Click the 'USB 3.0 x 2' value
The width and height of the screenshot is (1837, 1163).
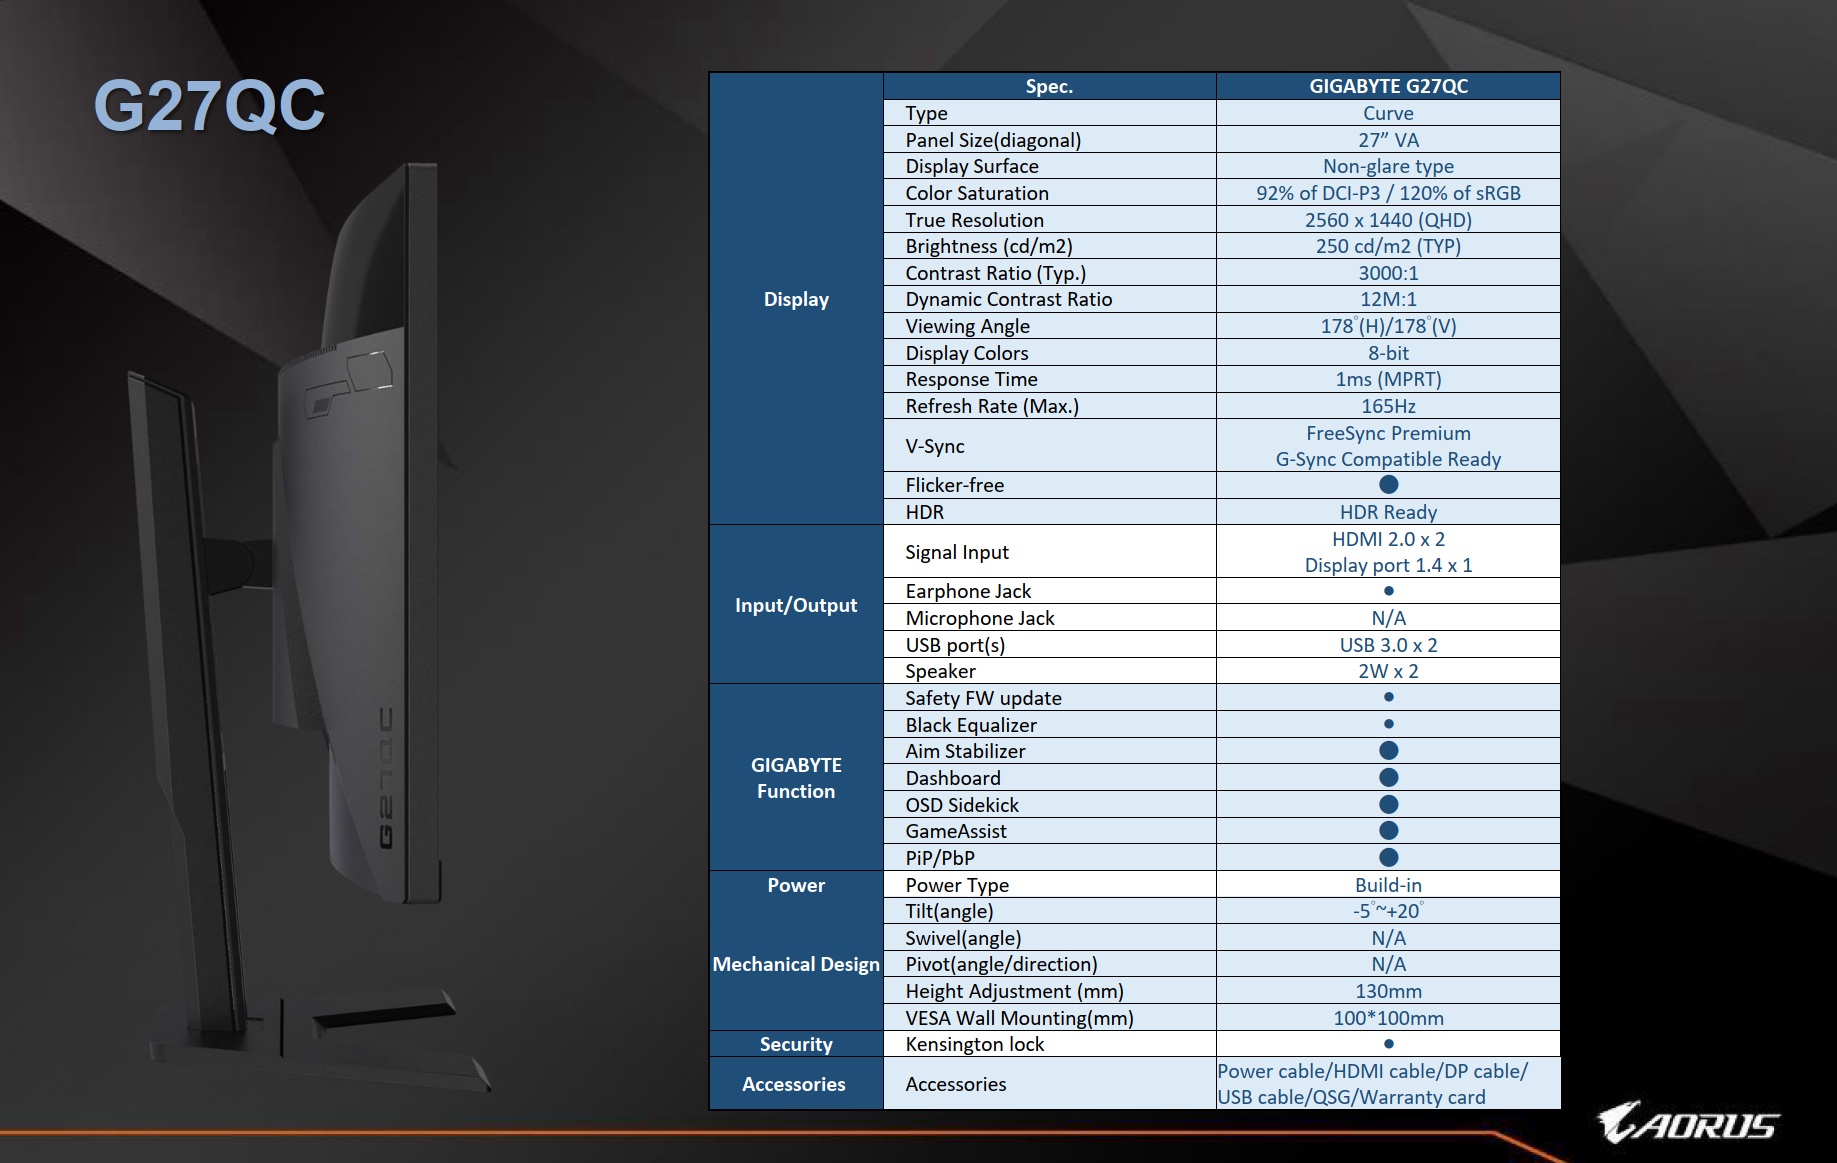click(x=1388, y=645)
